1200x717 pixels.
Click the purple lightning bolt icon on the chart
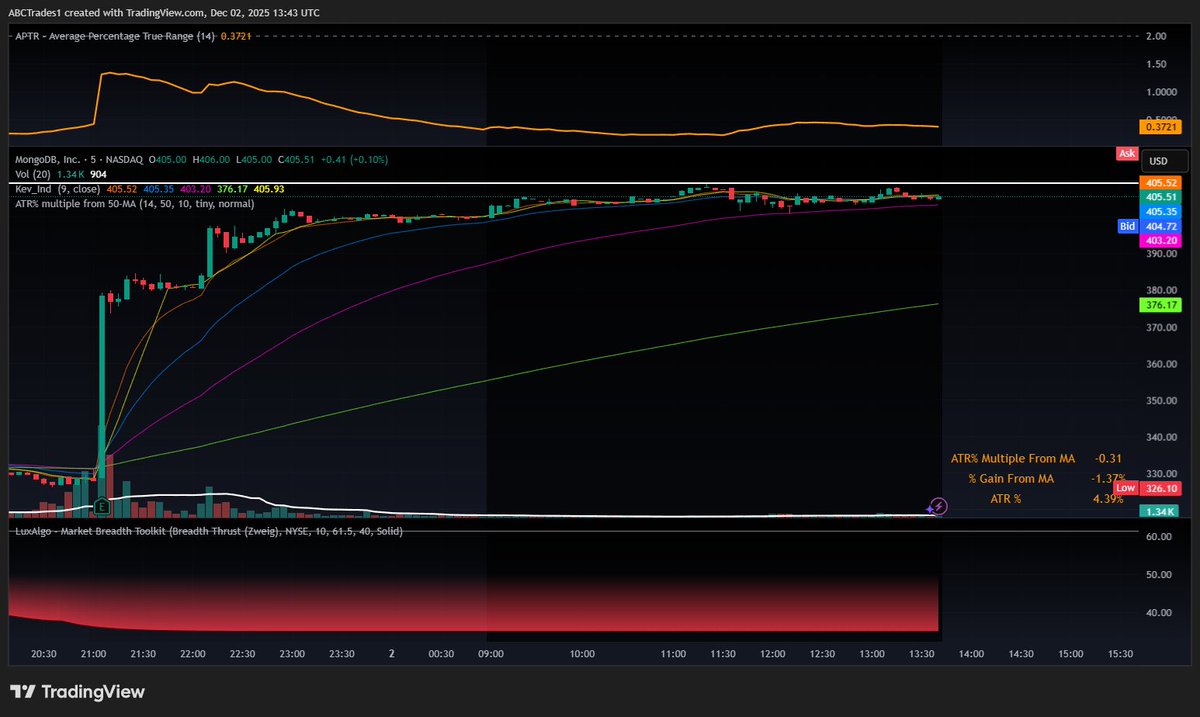coord(937,508)
